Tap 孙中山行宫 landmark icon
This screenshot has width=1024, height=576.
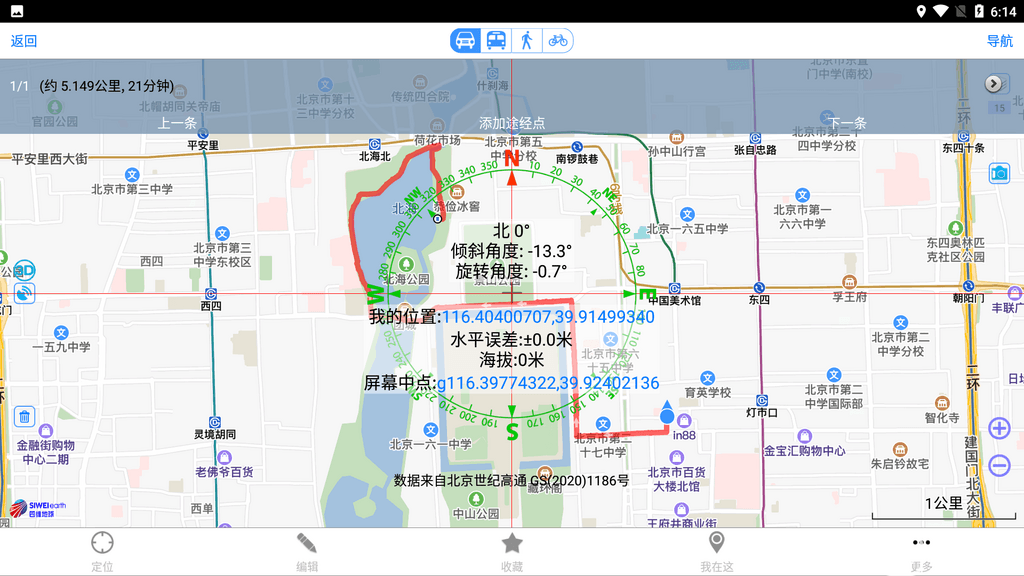click(677, 137)
